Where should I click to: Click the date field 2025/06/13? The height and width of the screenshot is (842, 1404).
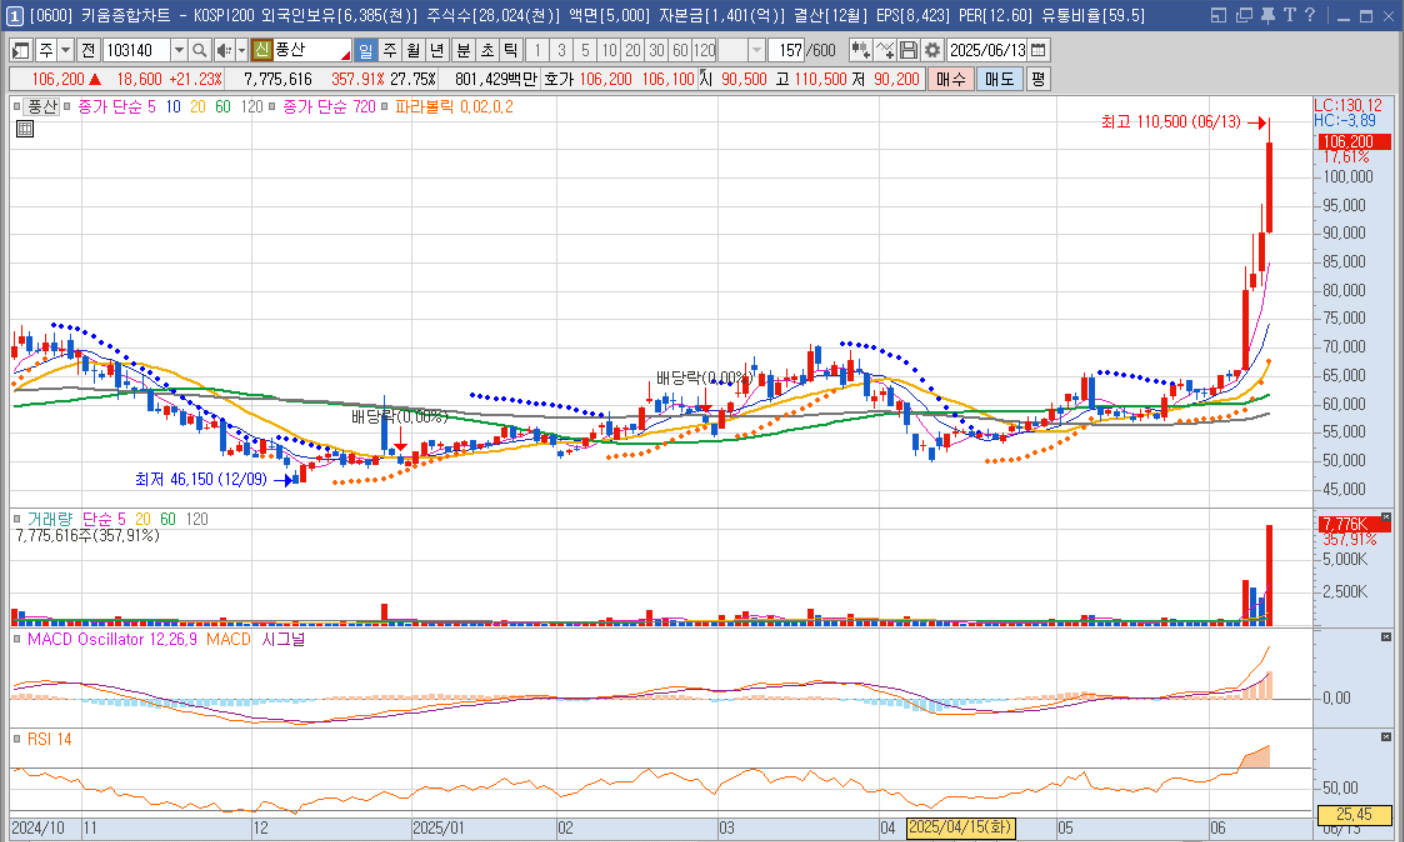pos(987,50)
